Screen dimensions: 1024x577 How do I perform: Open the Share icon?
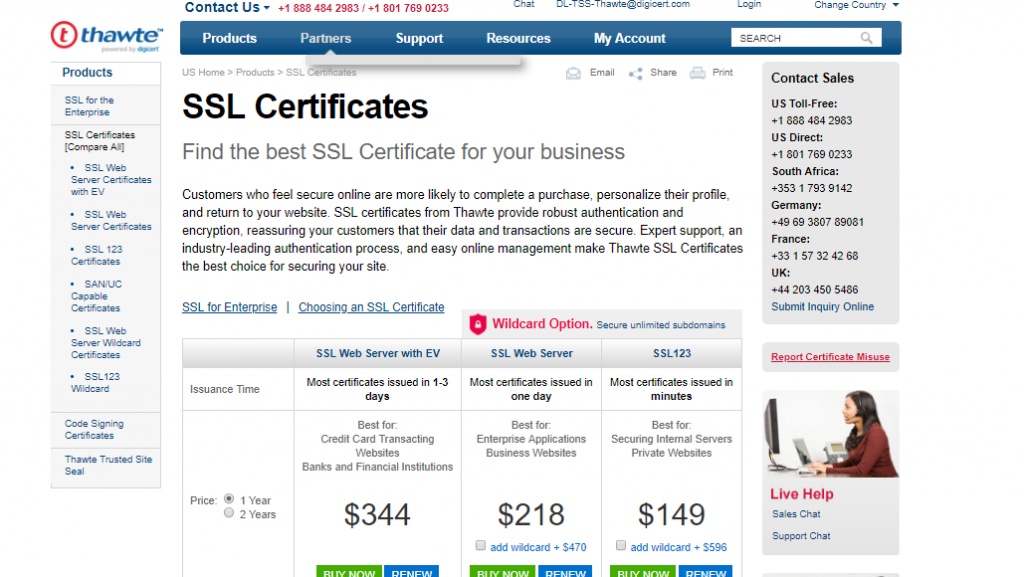(636, 73)
